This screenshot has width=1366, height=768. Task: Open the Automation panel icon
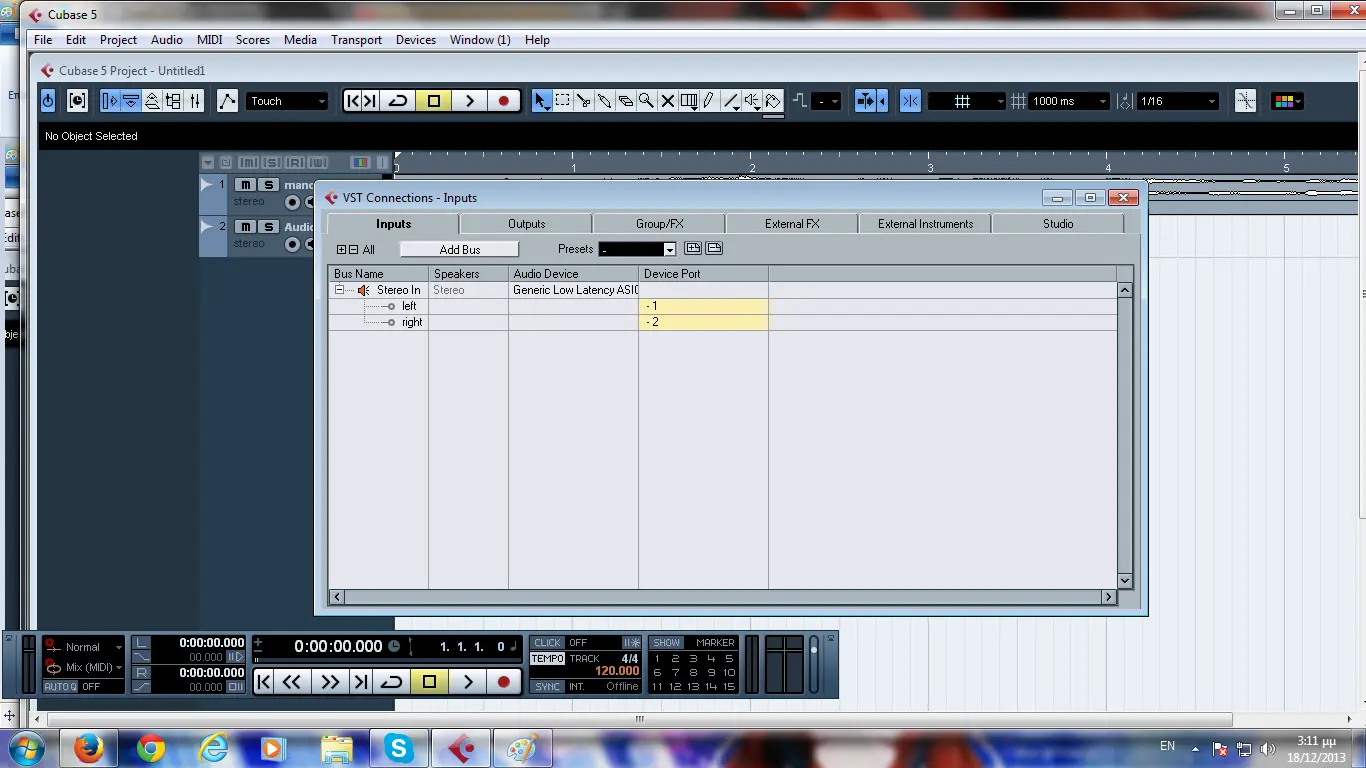coord(228,101)
